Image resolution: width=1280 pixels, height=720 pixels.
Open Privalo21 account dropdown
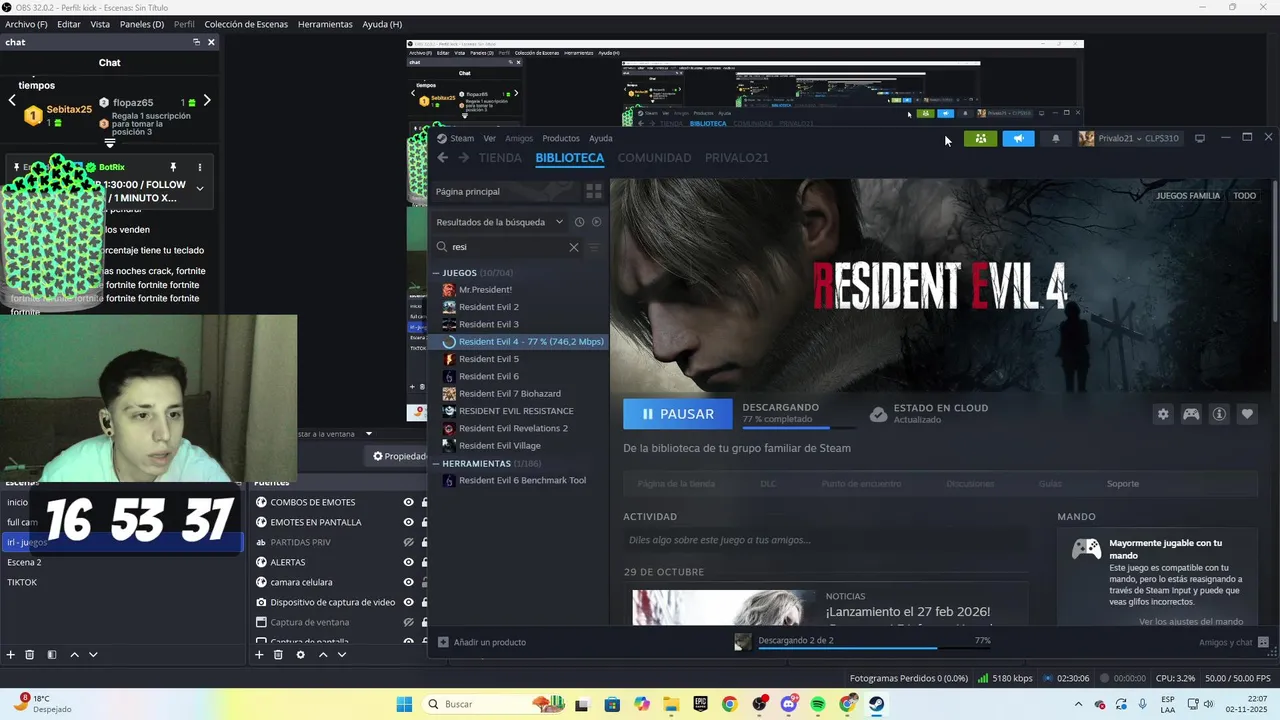(1129, 139)
